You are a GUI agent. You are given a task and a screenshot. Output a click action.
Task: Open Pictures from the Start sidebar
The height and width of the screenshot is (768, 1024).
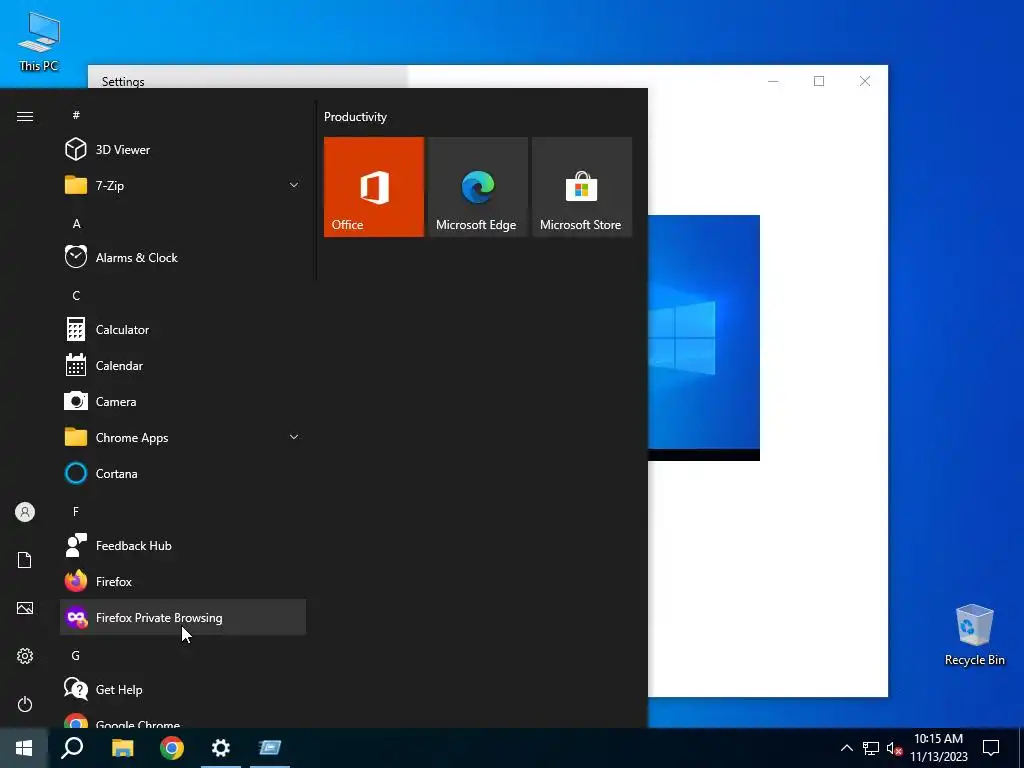point(25,608)
